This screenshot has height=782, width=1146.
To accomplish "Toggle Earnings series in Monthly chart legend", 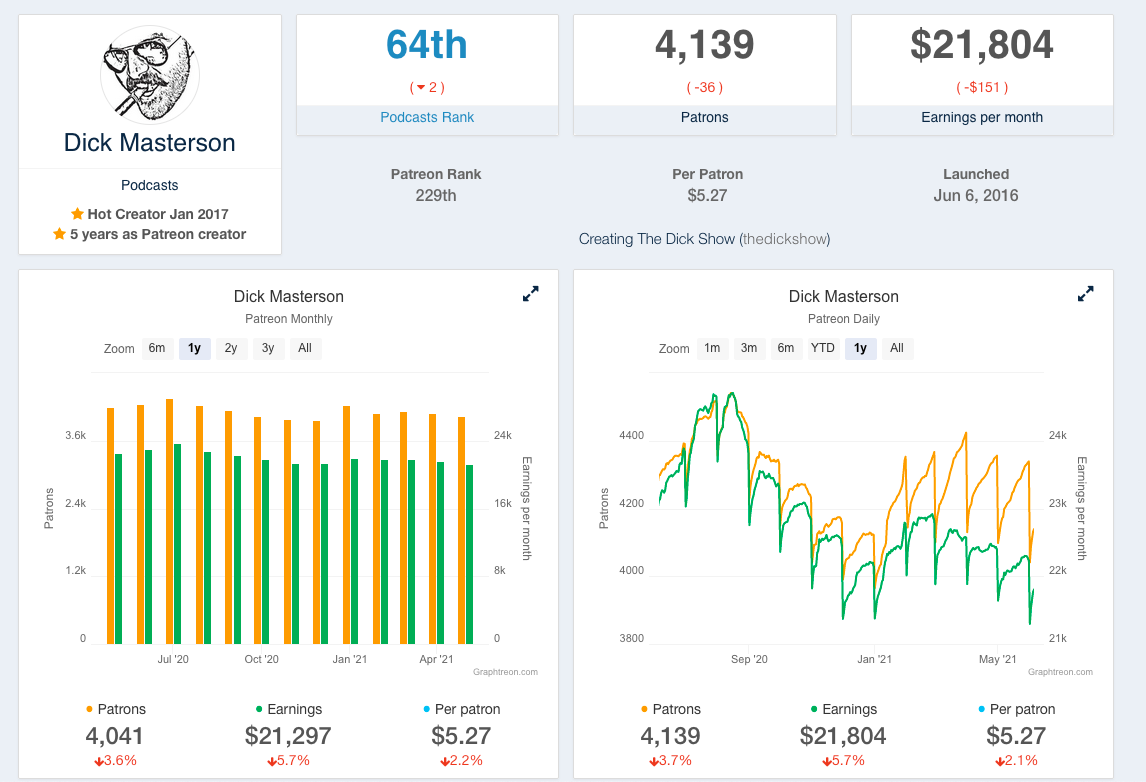I will coord(289,709).
